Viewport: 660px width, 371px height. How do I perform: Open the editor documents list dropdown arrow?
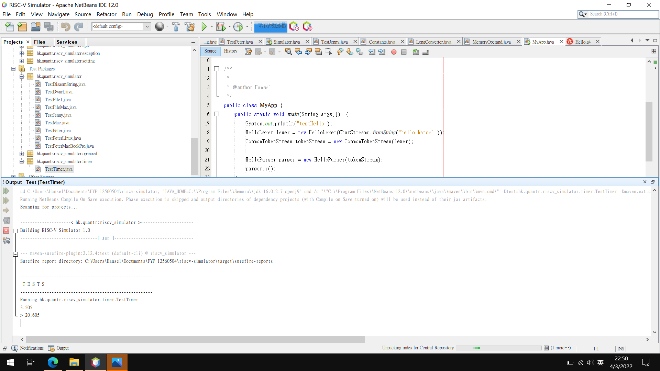coord(647,41)
